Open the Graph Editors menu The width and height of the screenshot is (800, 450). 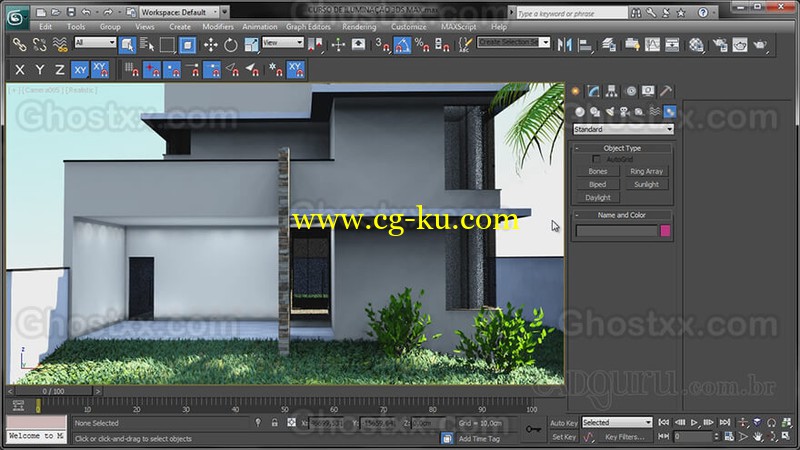[x=308, y=27]
